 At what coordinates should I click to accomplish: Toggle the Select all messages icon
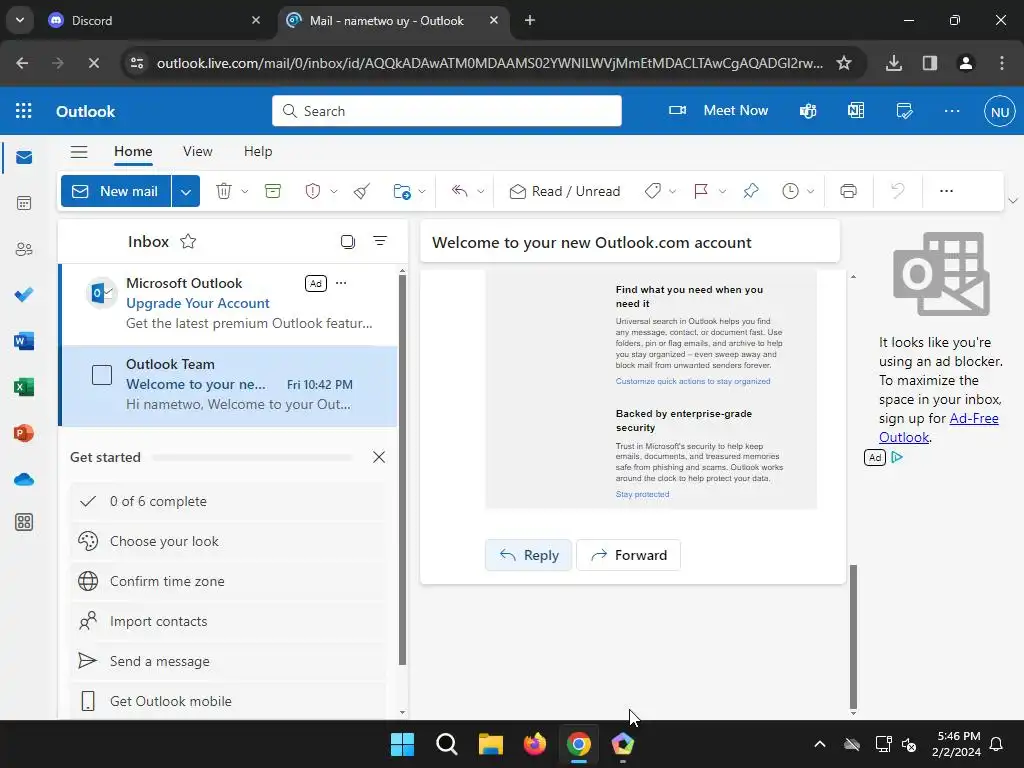click(x=348, y=242)
